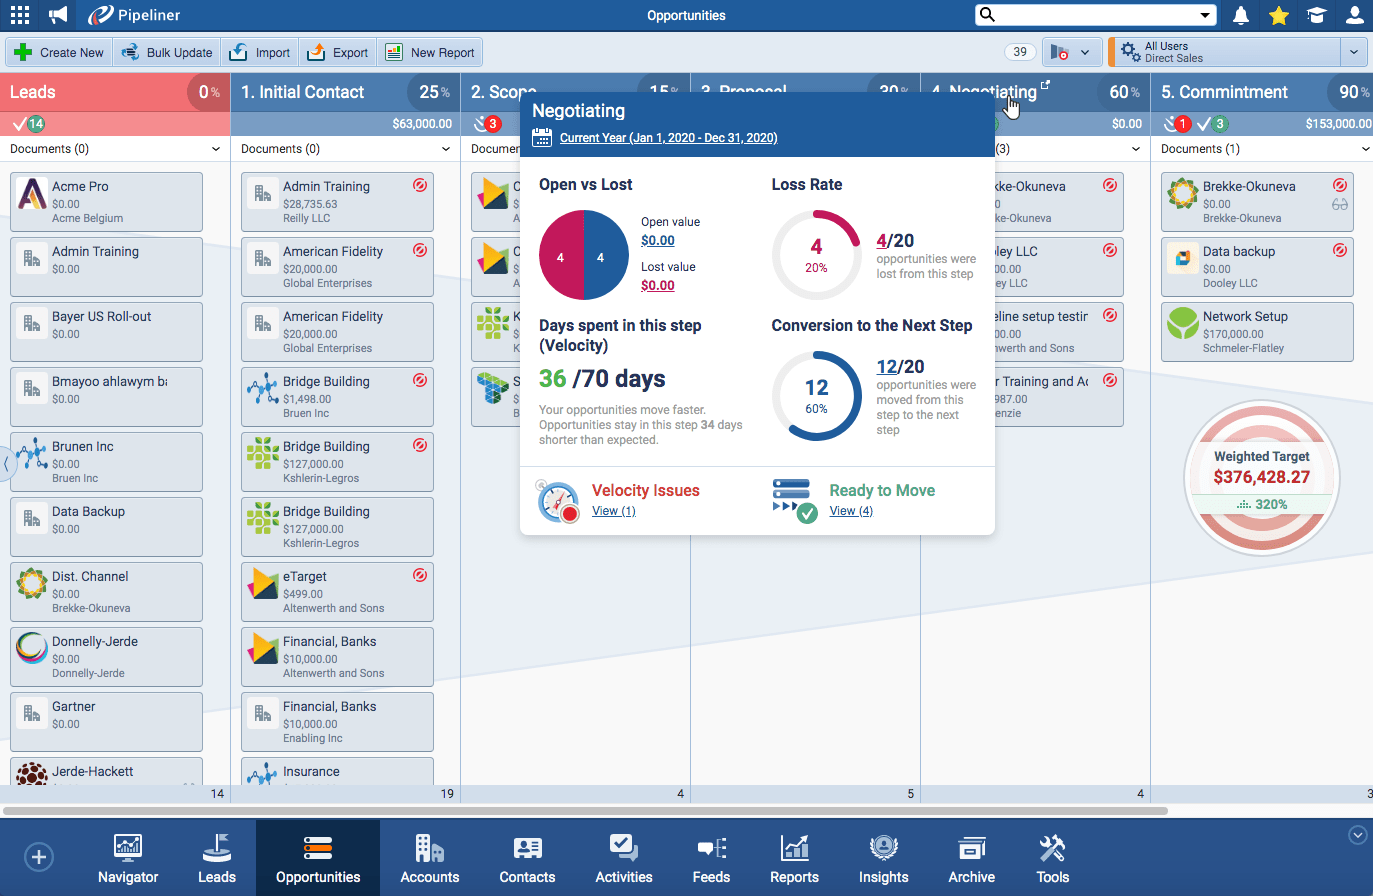1373x896 pixels.
Task: Go to the Accounts tab
Action: point(429,859)
